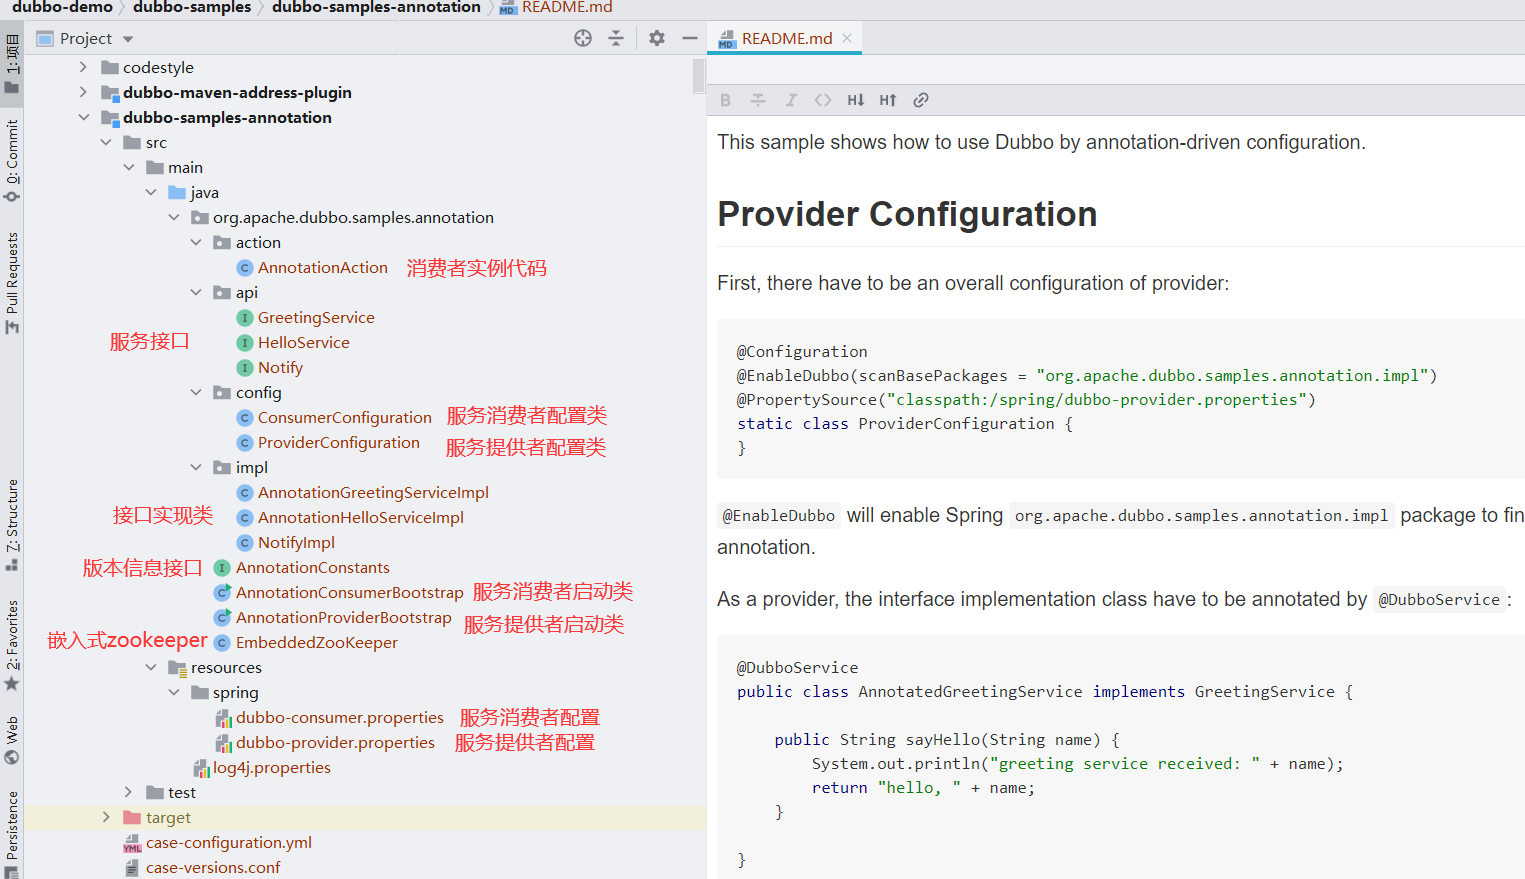Select Notify interface

point(280,367)
